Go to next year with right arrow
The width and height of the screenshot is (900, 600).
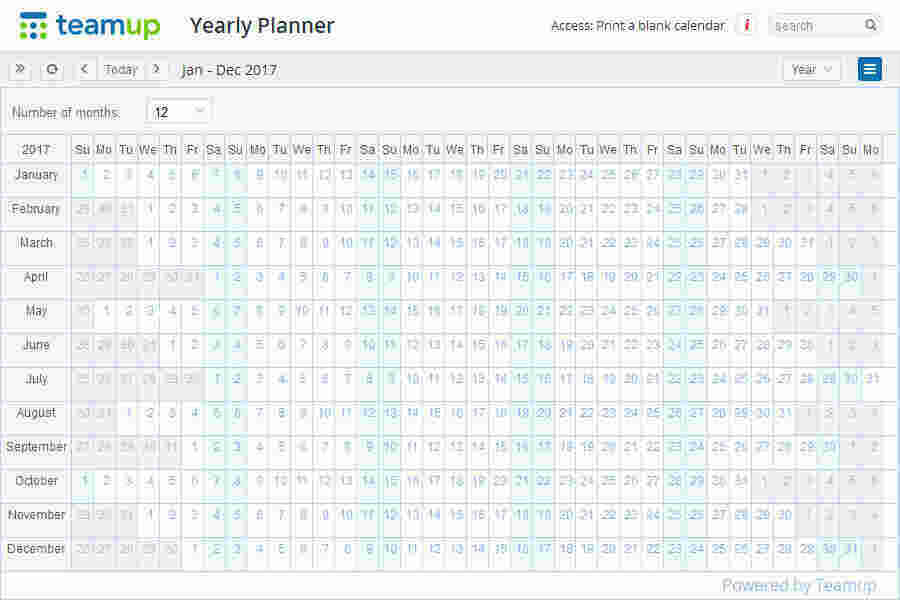(156, 70)
